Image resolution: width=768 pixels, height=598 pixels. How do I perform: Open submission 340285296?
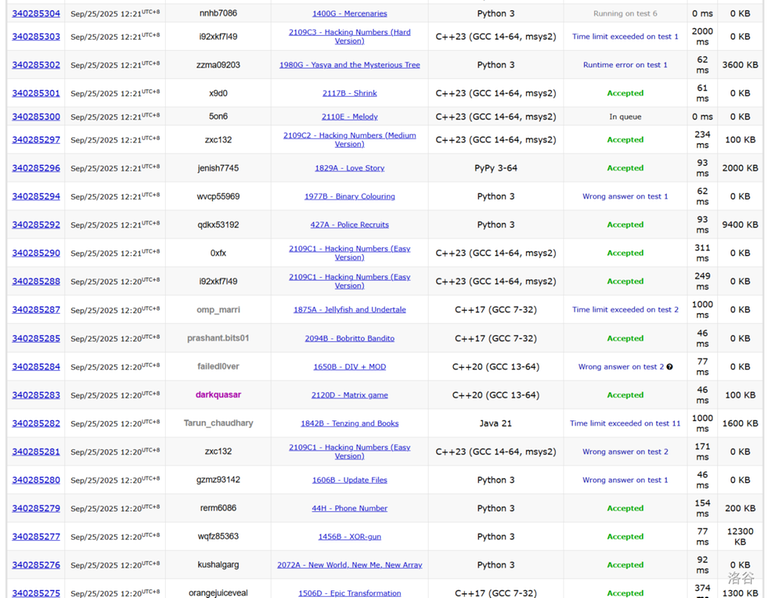[x=36, y=168]
